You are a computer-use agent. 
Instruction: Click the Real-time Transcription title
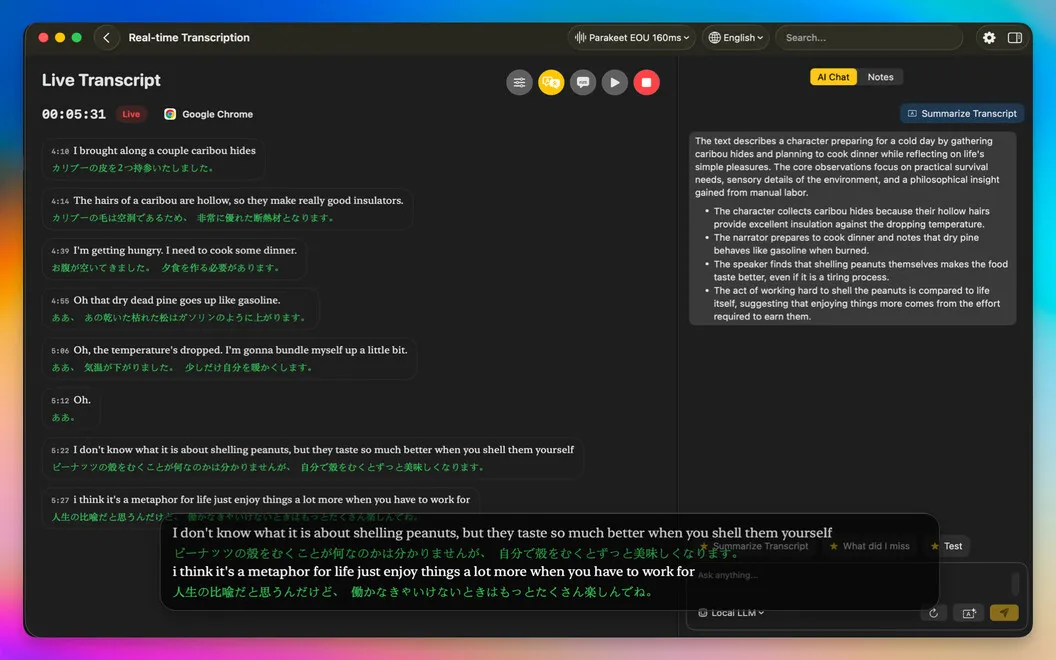(189, 38)
